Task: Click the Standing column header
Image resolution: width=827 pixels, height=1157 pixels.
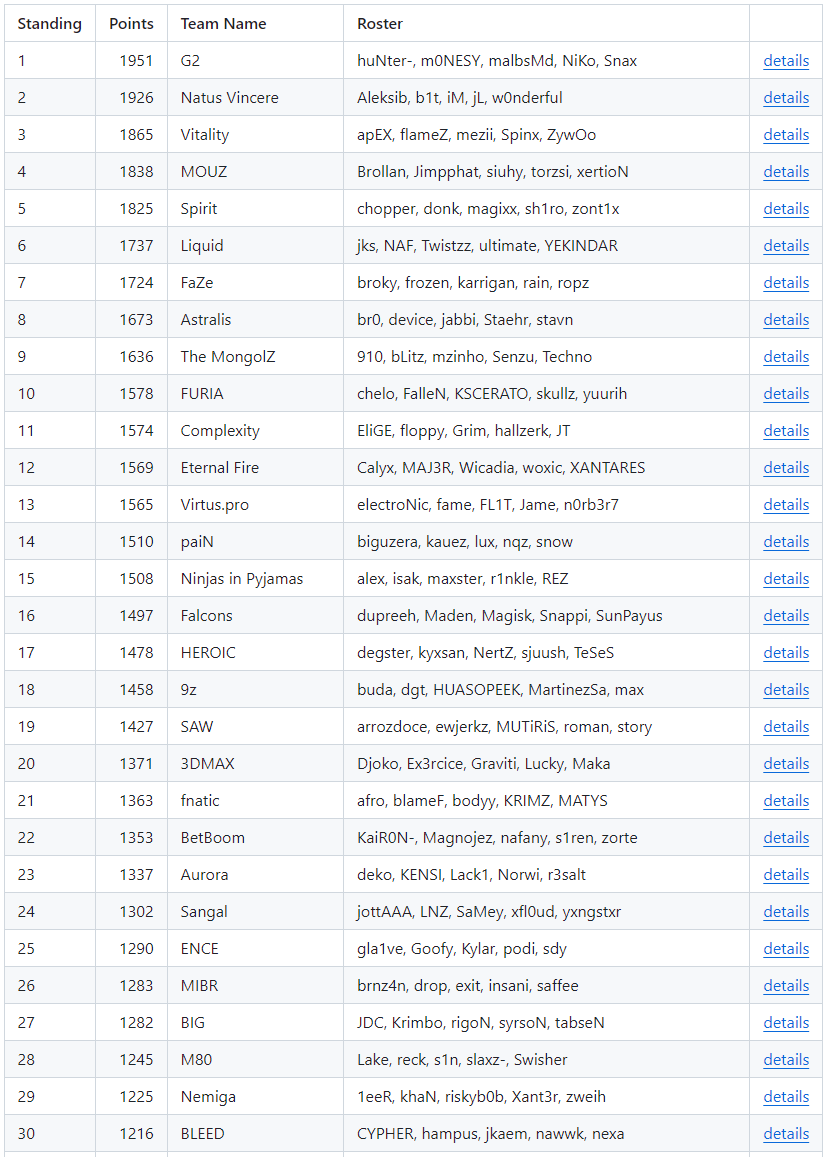Action: click(49, 24)
